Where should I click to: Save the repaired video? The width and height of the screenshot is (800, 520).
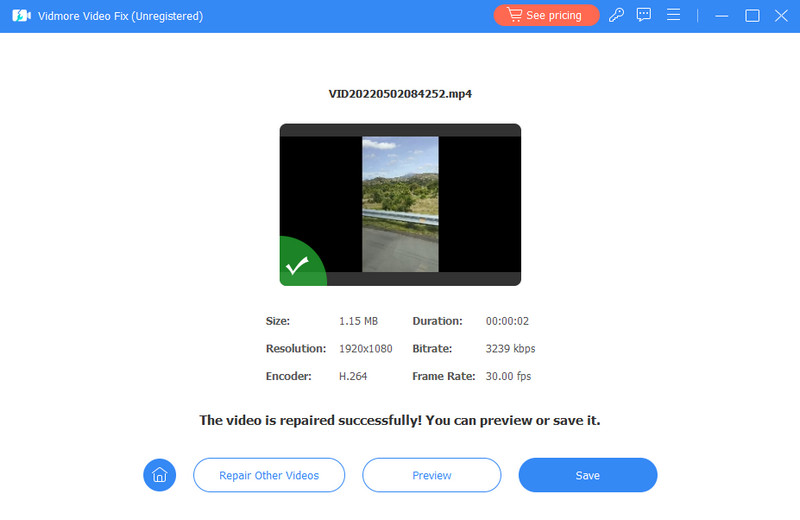point(588,475)
